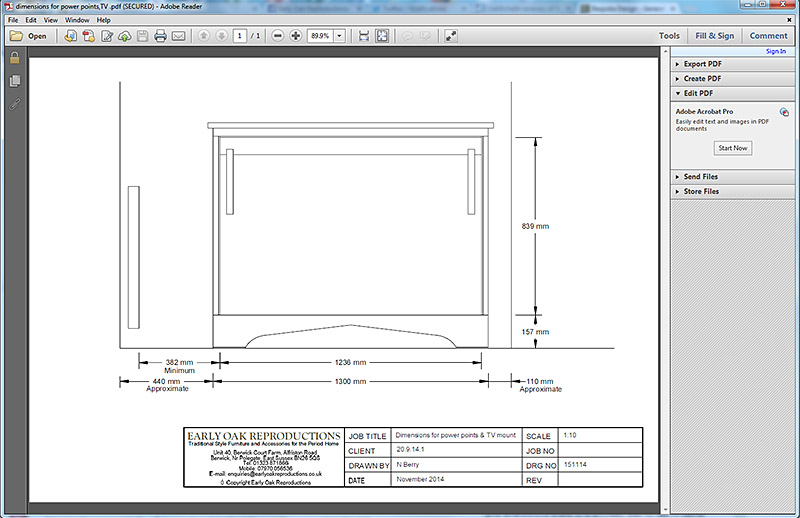Open the View menu
Image resolution: width=800 pixels, height=518 pixels.
(49, 20)
